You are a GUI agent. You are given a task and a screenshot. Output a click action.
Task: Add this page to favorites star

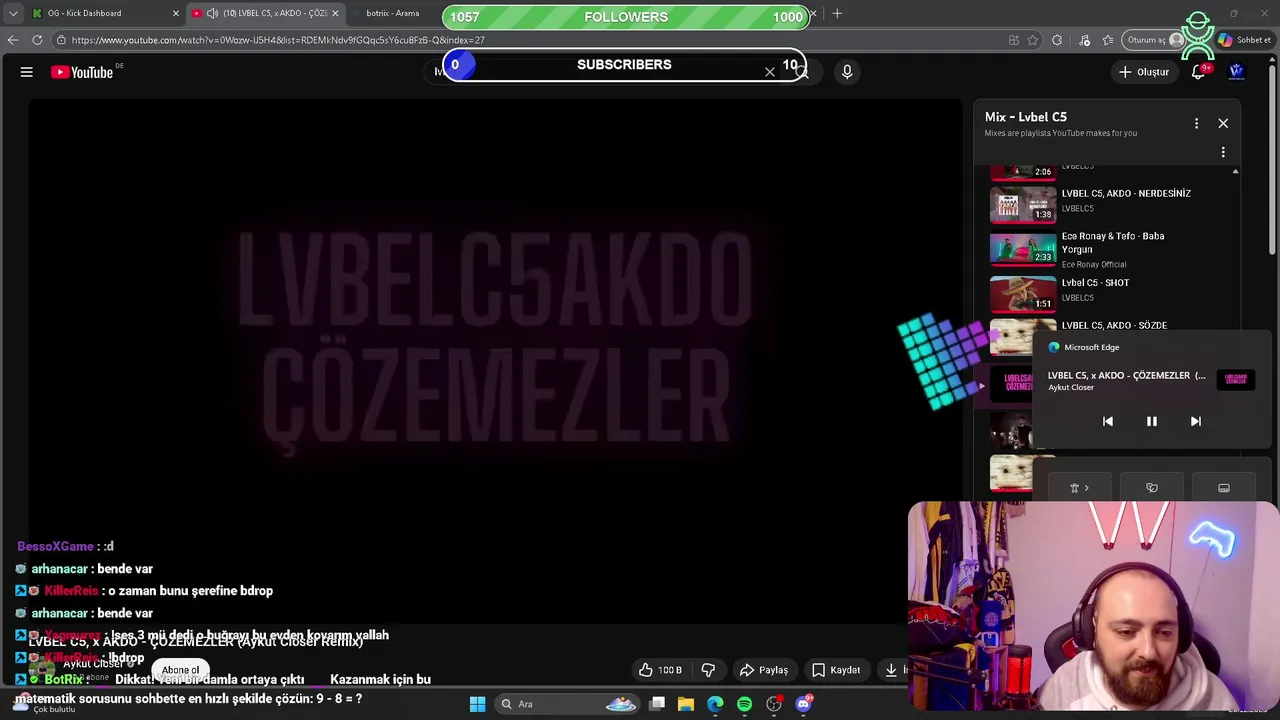pyautogui.click(x=1033, y=40)
